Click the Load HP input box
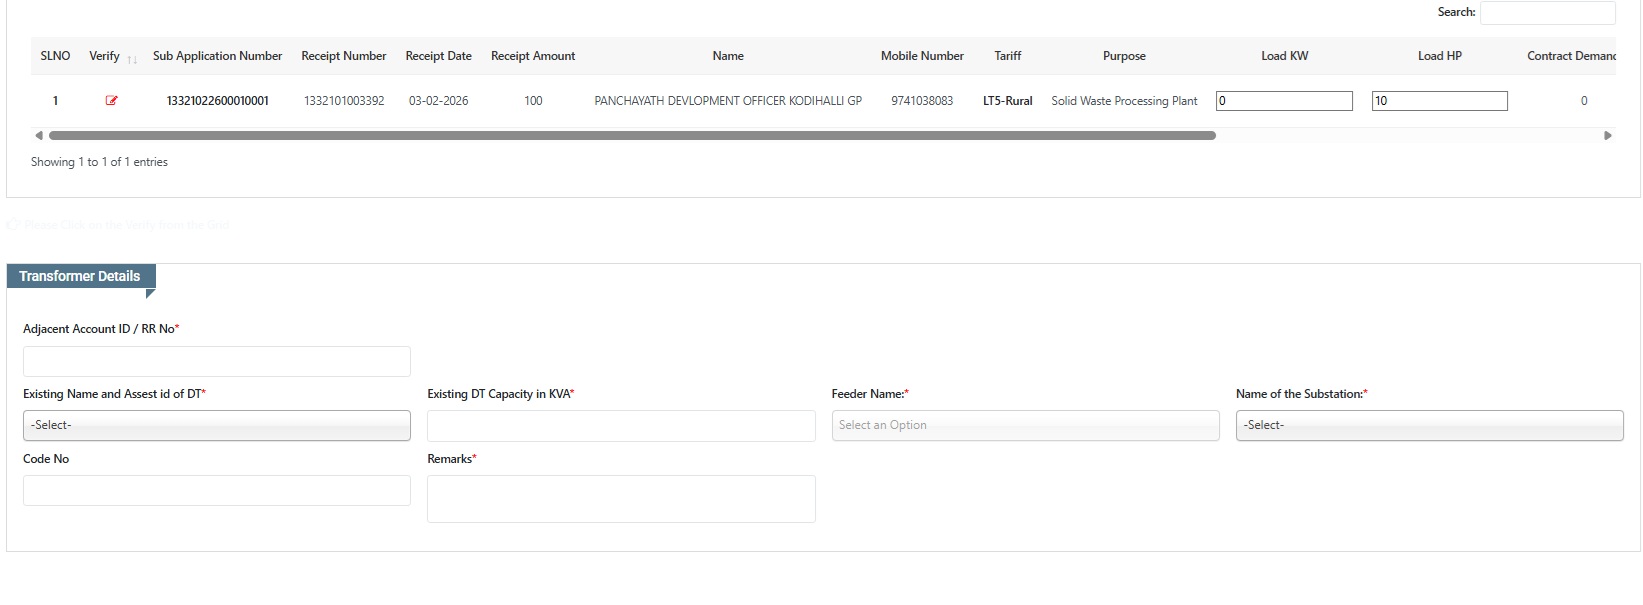1643x605 pixels. point(1438,101)
